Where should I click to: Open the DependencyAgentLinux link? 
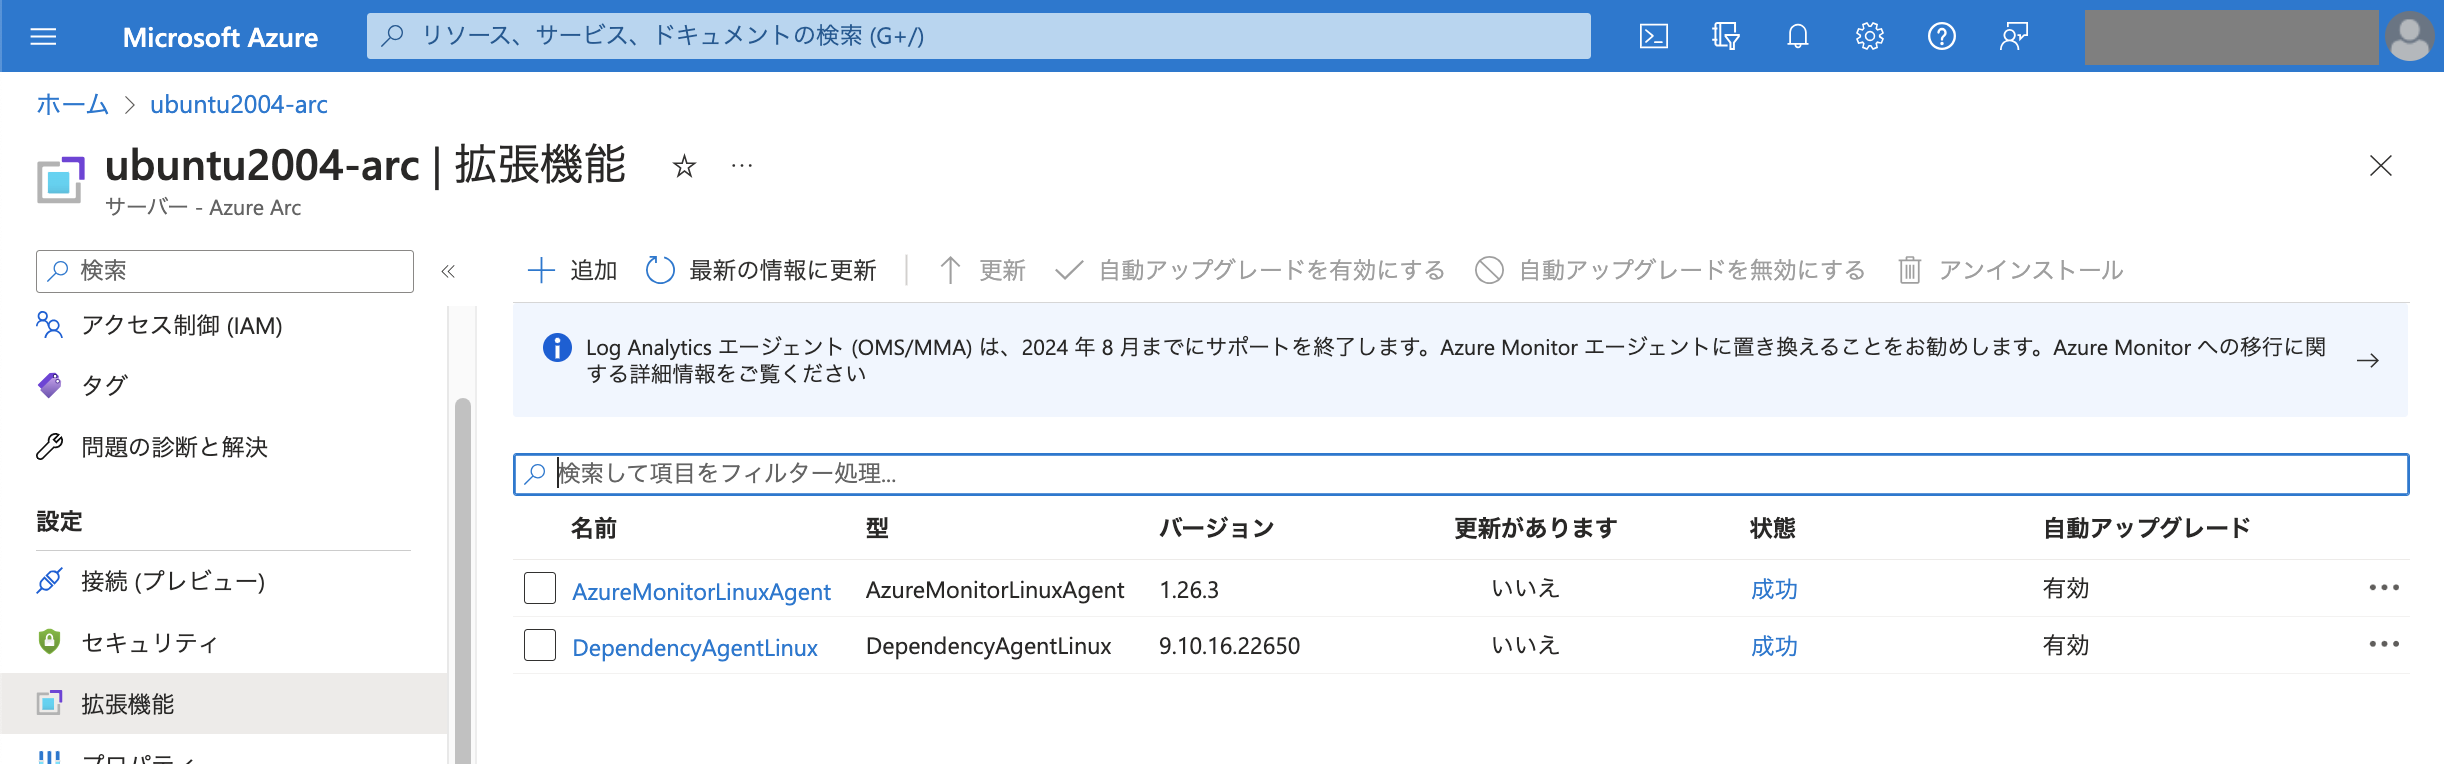point(695,647)
